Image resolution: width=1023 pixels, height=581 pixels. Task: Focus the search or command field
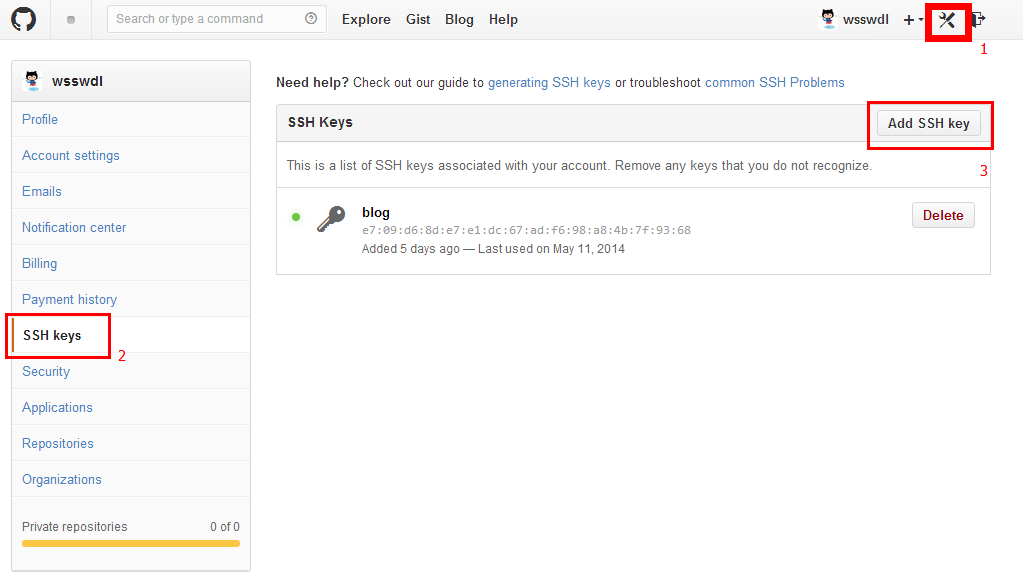[x=205, y=19]
